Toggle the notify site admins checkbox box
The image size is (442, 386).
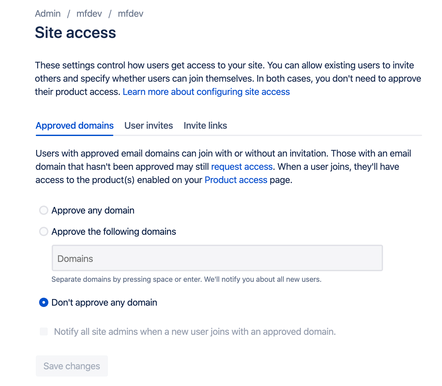click(x=44, y=331)
